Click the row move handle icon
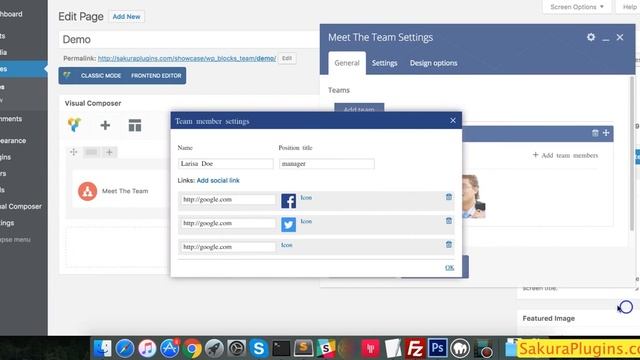Image resolution: width=640 pixels, height=360 pixels. pos(73,152)
